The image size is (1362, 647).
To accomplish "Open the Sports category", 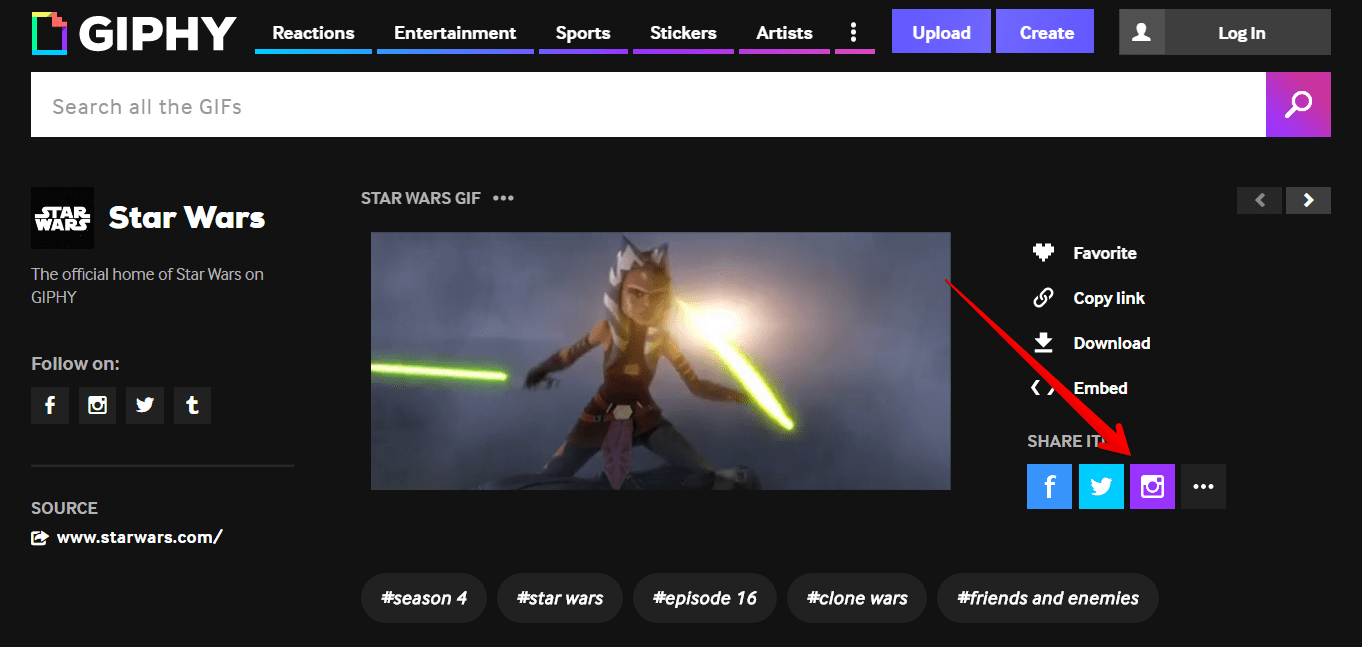I will coord(583,33).
